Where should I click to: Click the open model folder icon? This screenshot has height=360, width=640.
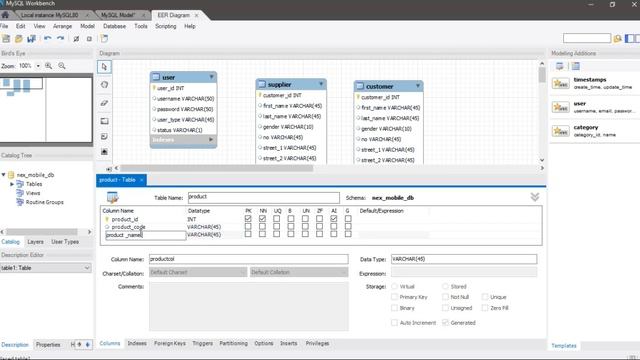pos(19,39)
